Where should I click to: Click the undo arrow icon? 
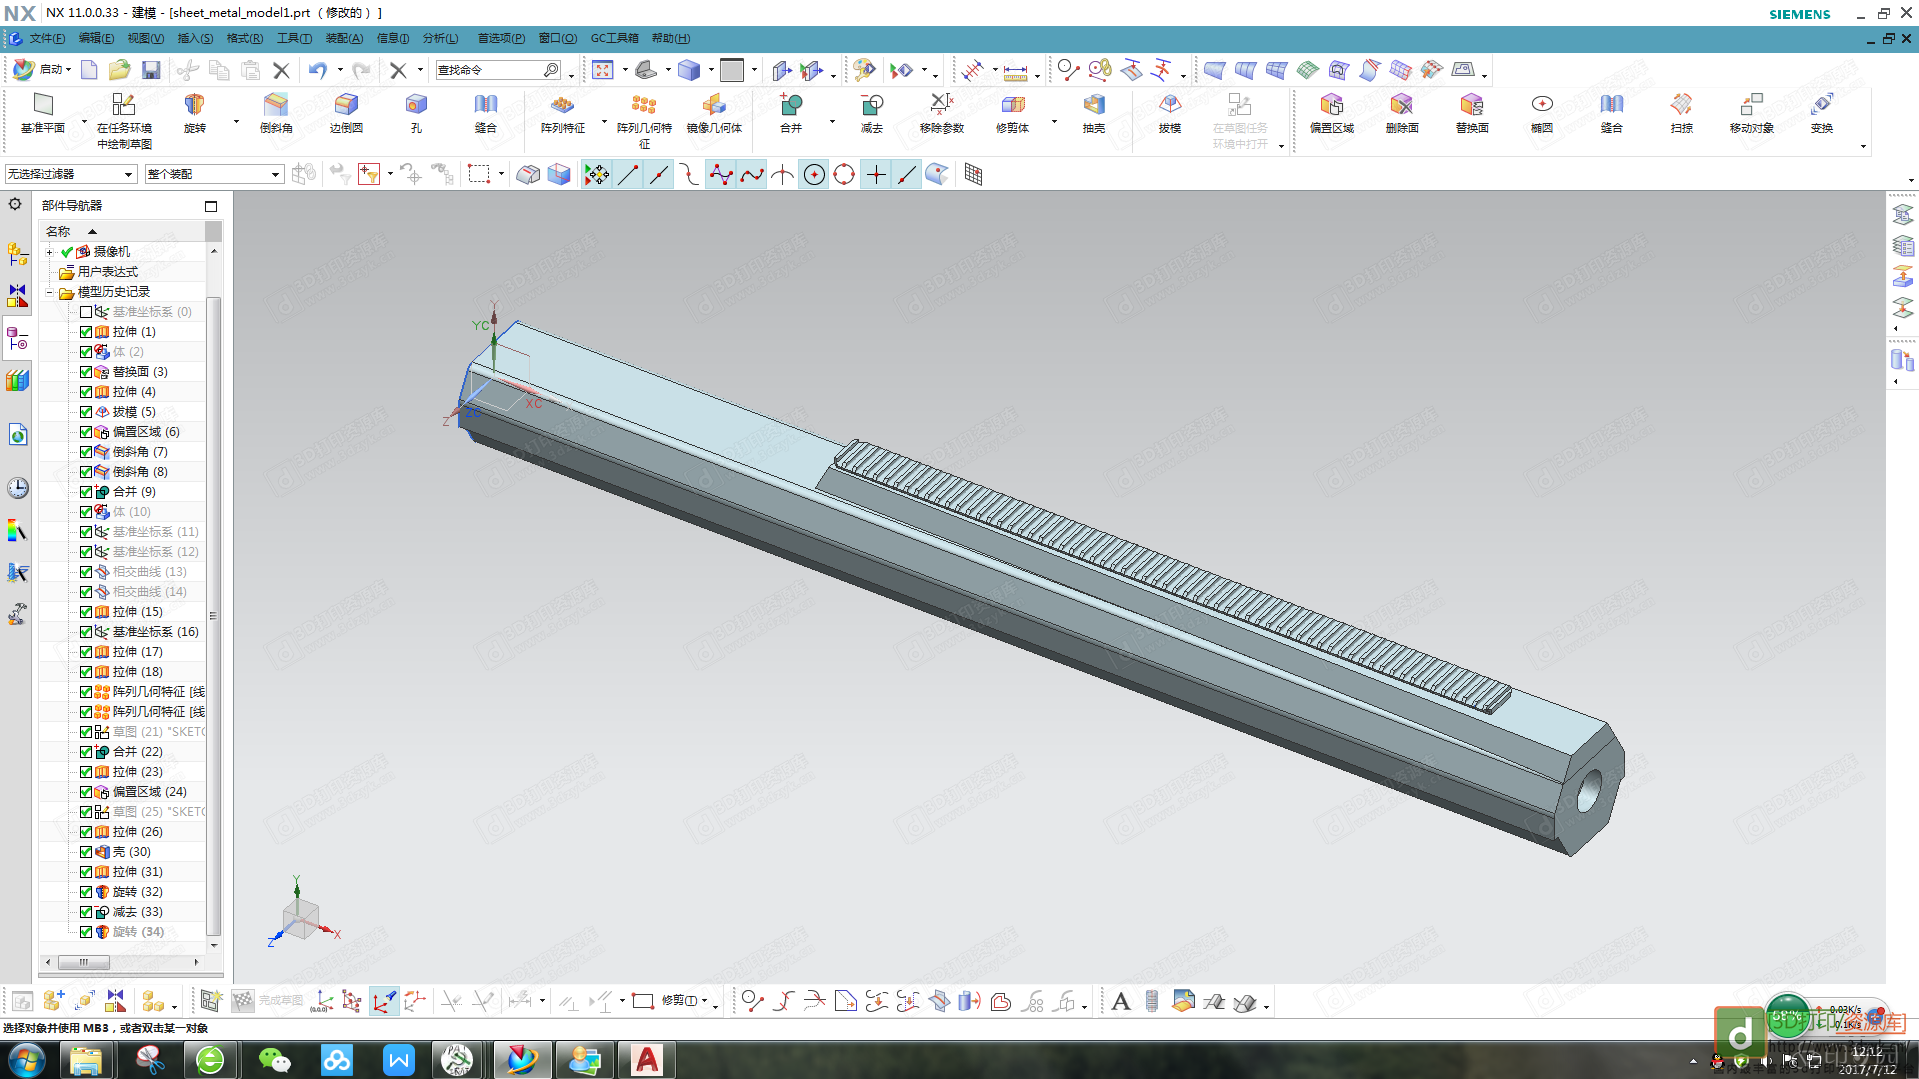pos(318,70)
